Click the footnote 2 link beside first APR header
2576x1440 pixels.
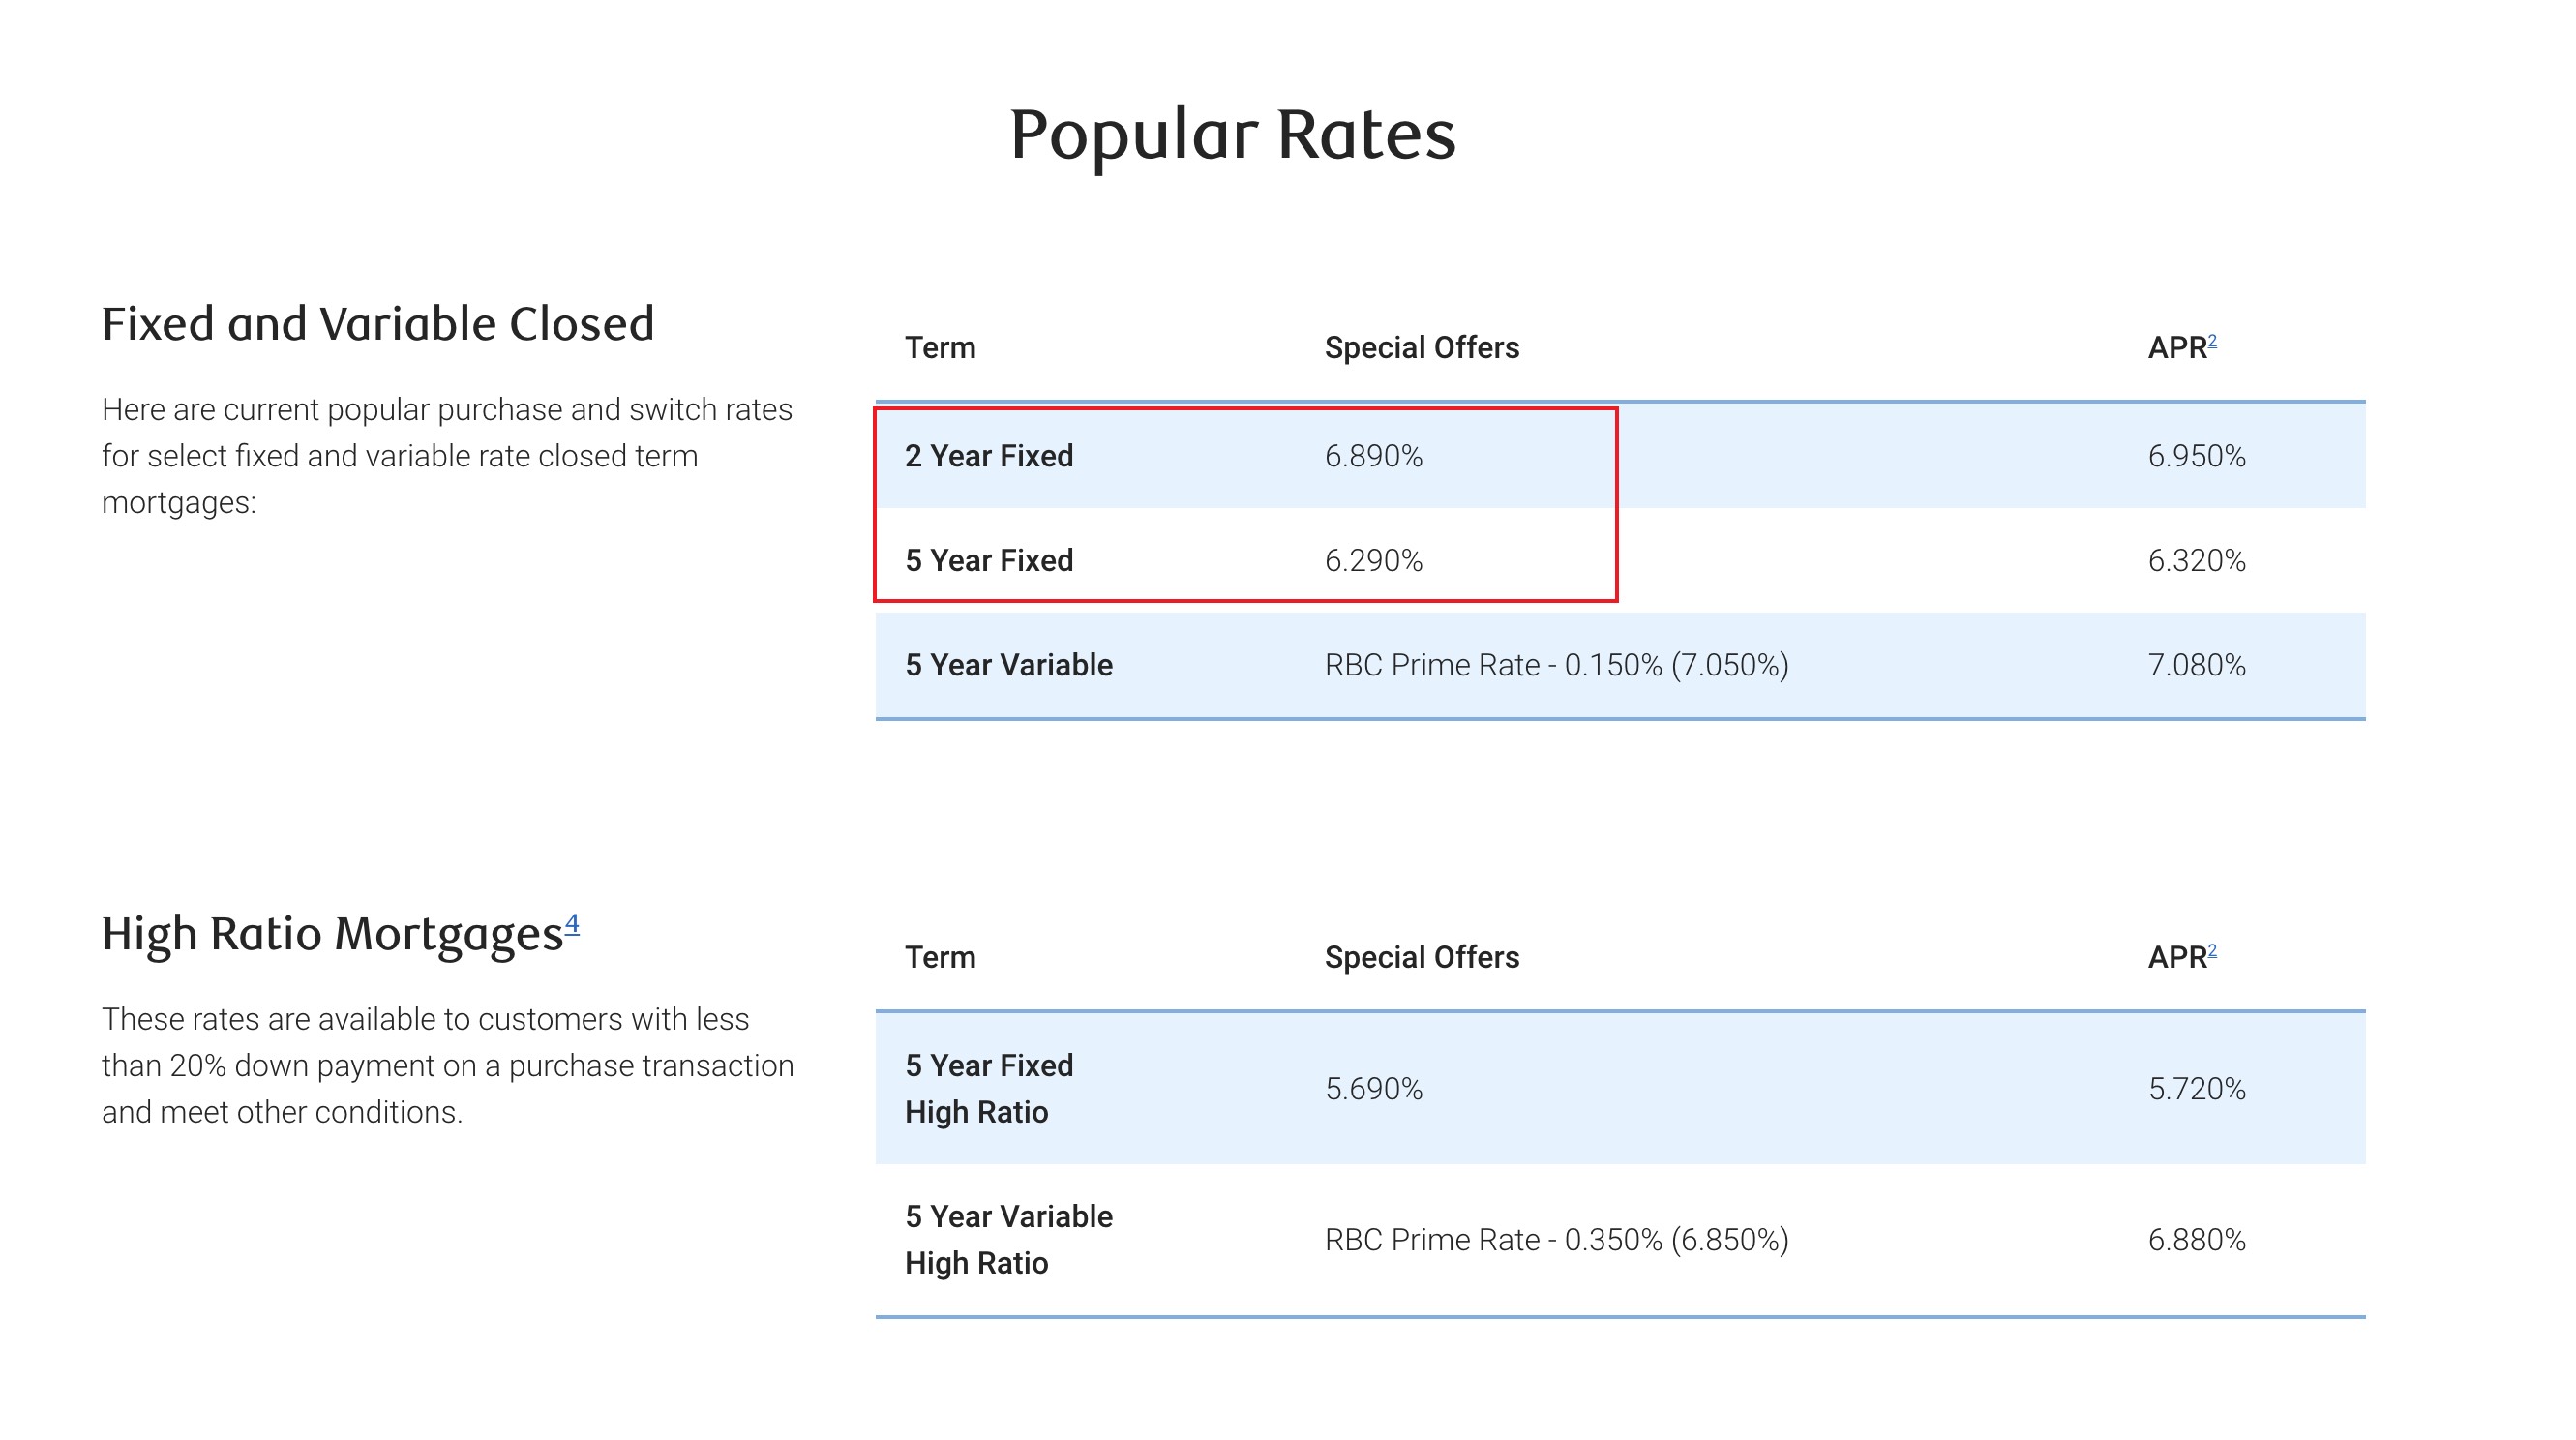coord(2212,341)
